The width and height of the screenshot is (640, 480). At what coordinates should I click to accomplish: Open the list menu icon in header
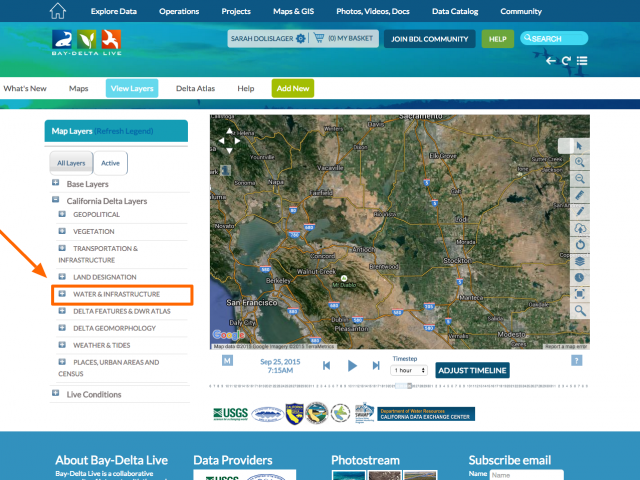coord(582,61)
